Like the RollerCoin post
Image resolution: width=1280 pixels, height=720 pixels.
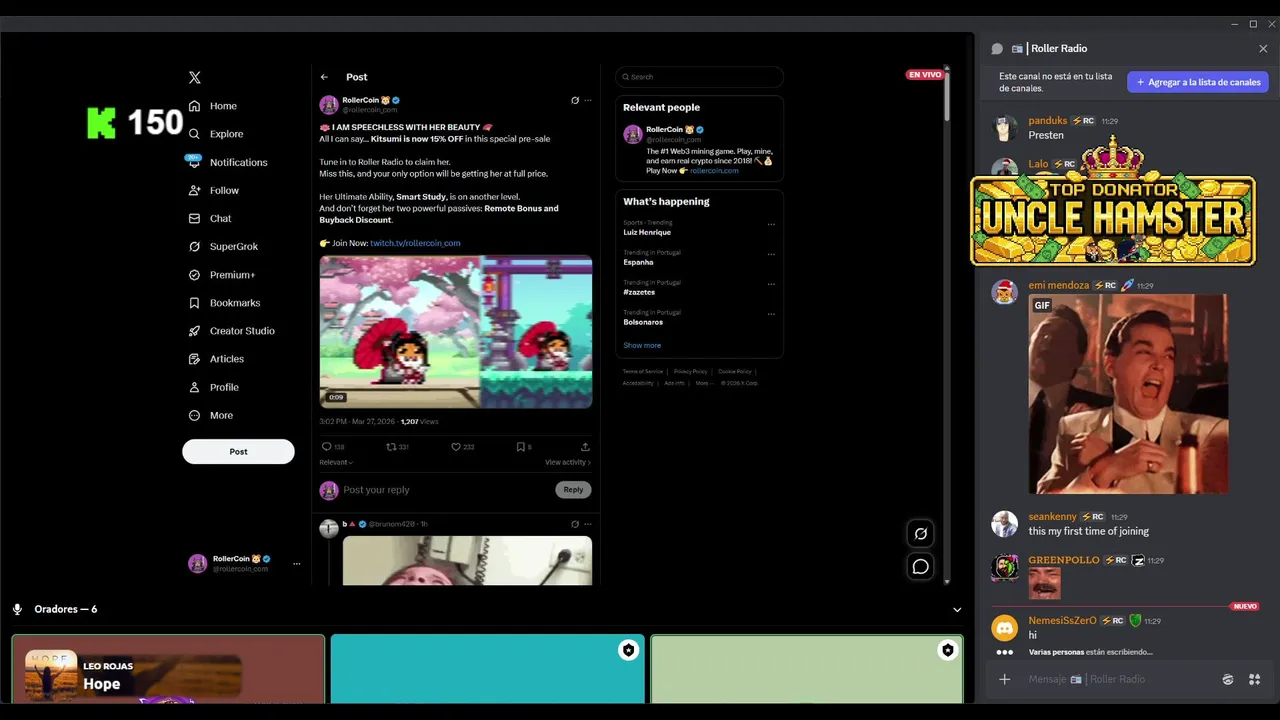456,447
